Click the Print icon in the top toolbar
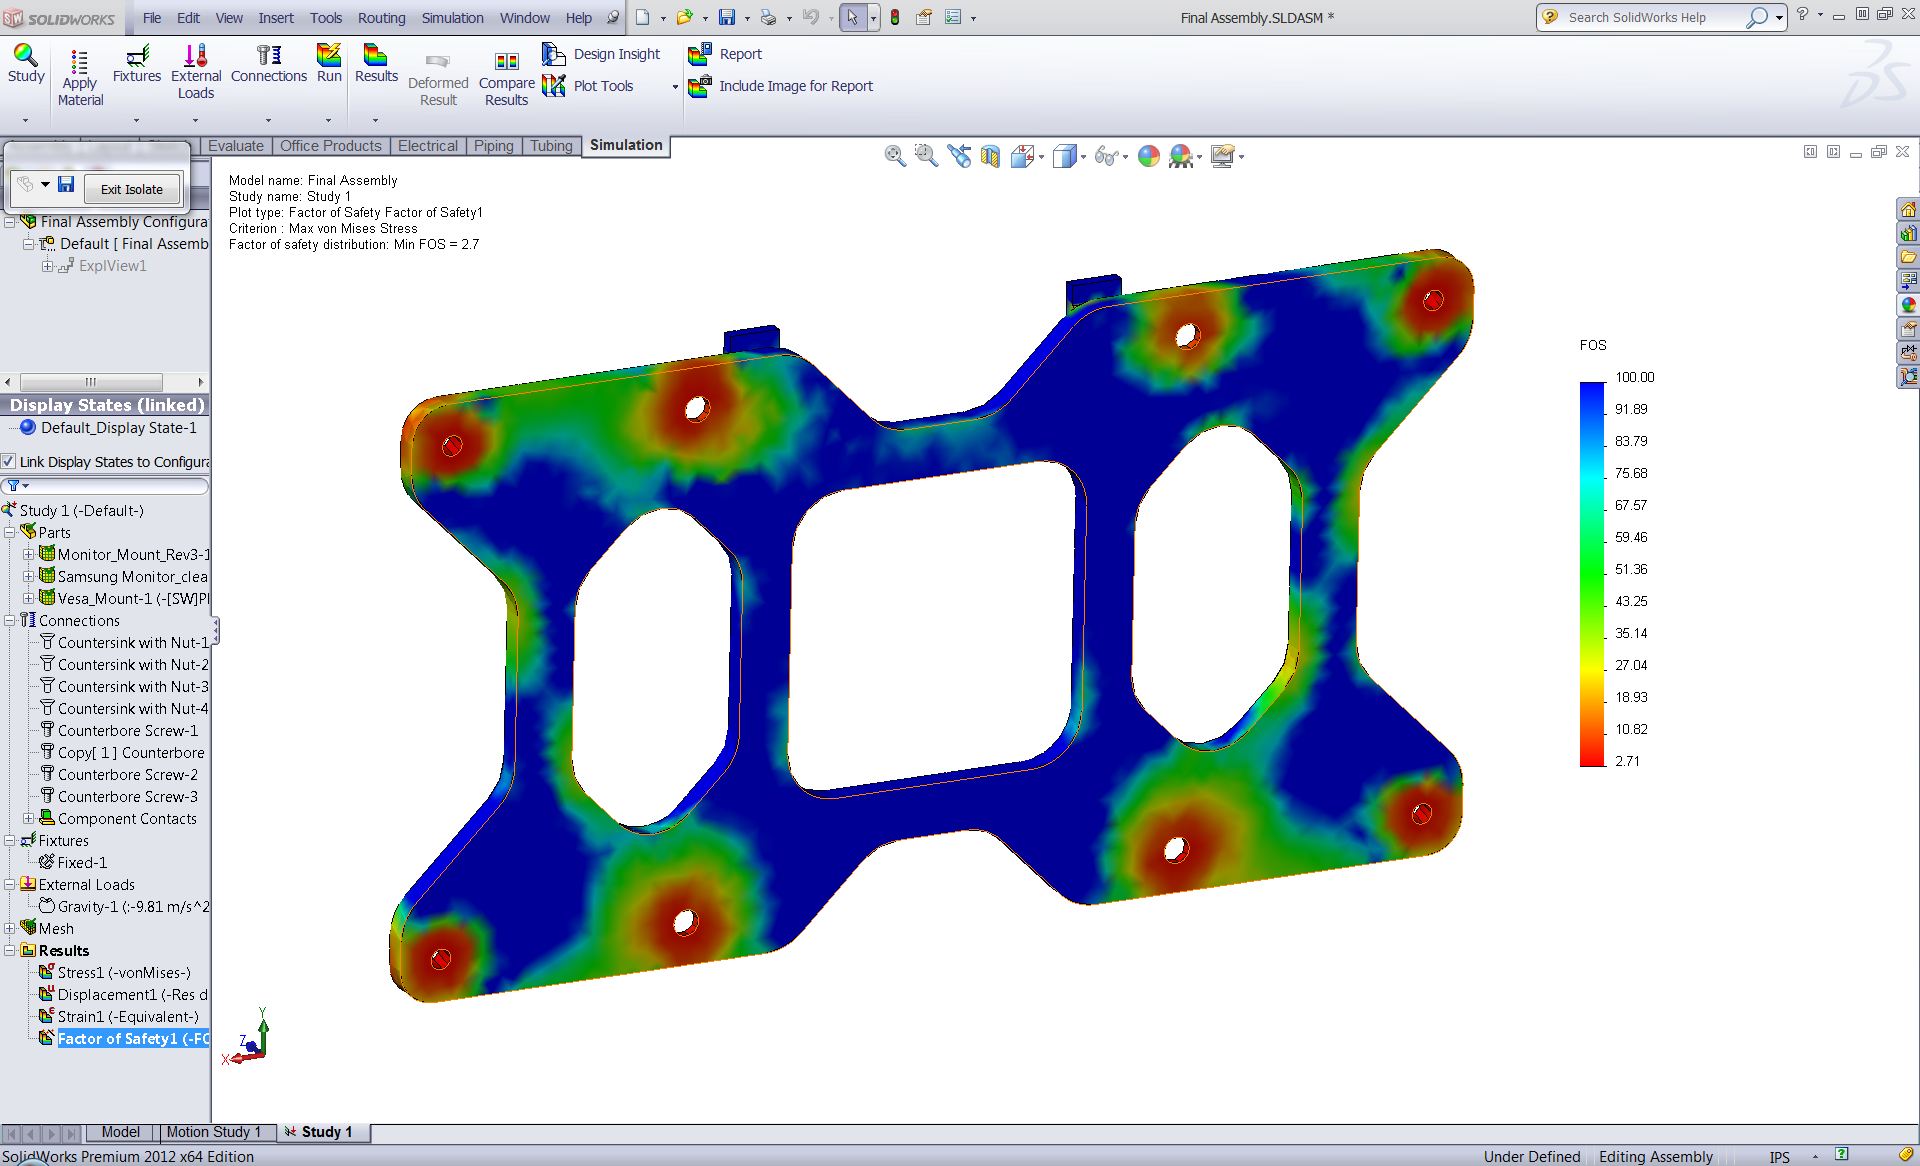The width and height of the screenshot is (1920, 1166). click(x=768, y=17)
